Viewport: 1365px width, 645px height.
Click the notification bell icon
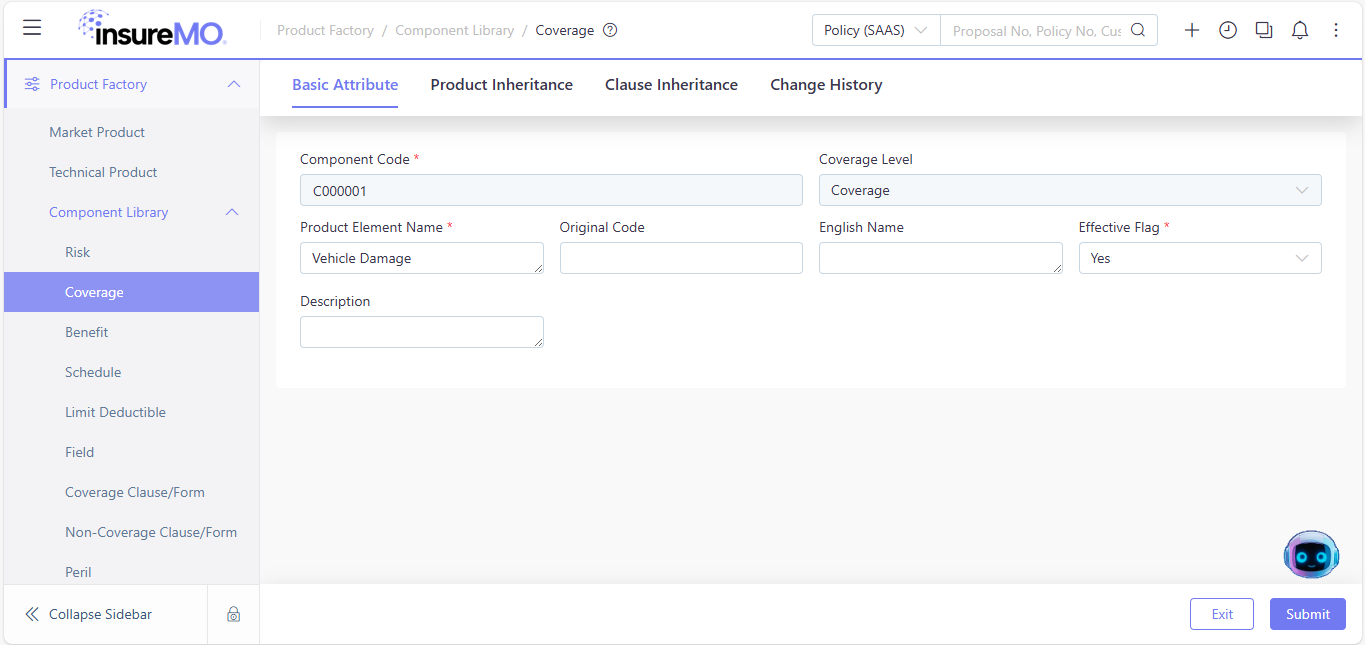pos(1300,30)
